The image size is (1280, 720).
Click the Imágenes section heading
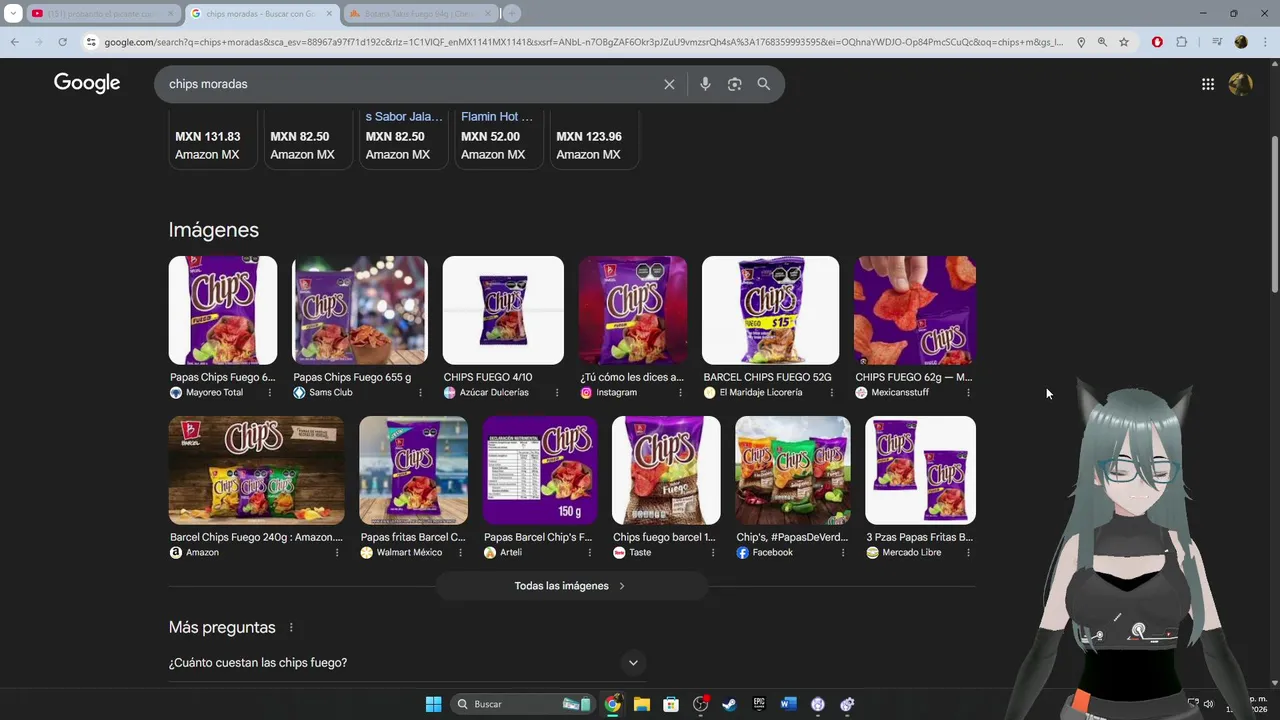click(214, 230)
